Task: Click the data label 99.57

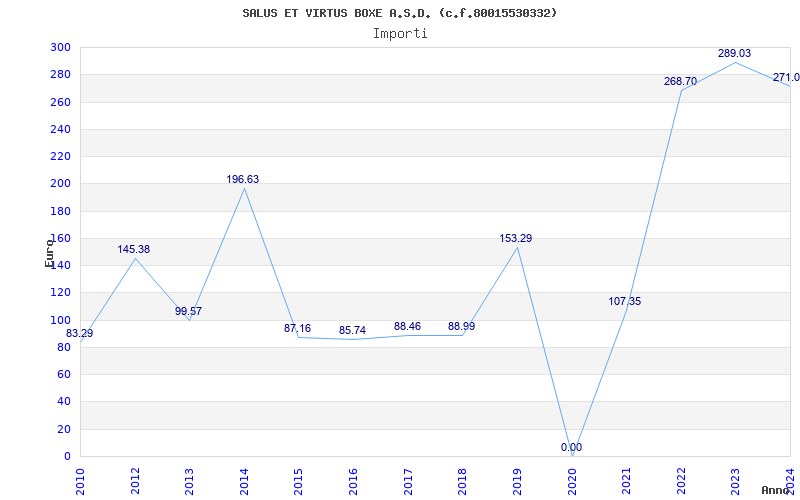Action: tap(188, 311)
